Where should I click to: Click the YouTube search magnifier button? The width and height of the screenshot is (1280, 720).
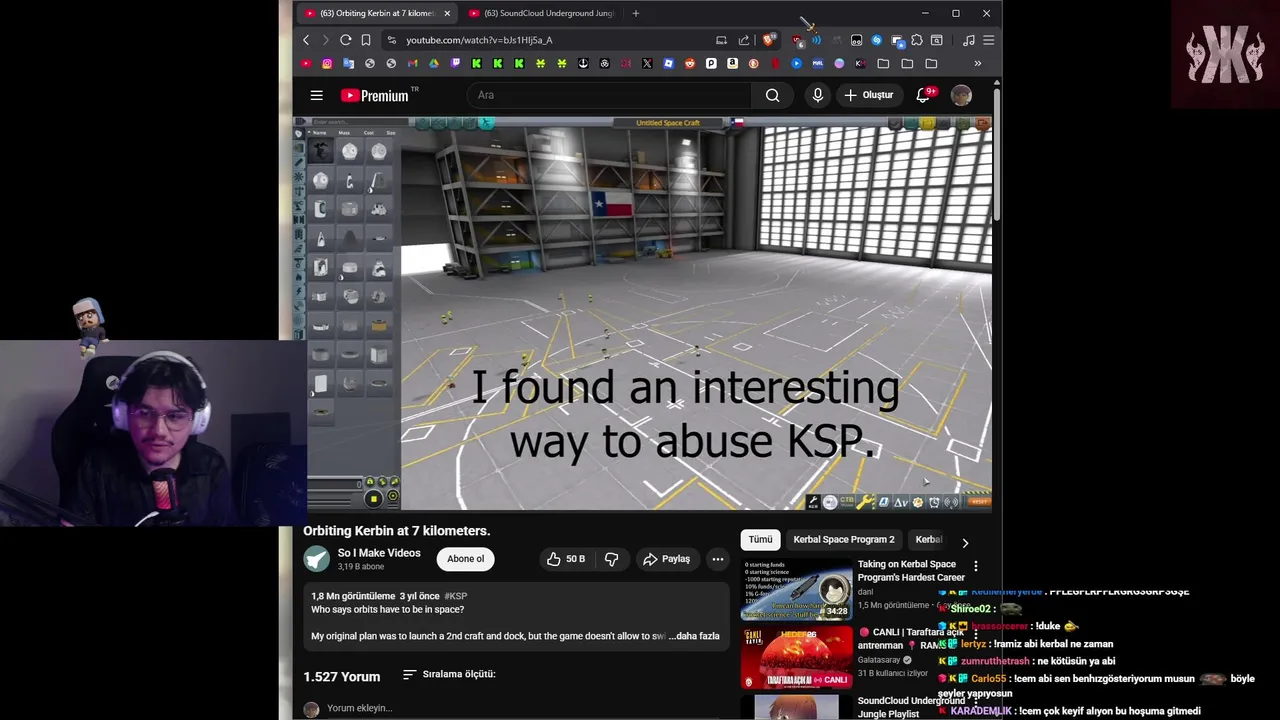click(x=772, y=95)
